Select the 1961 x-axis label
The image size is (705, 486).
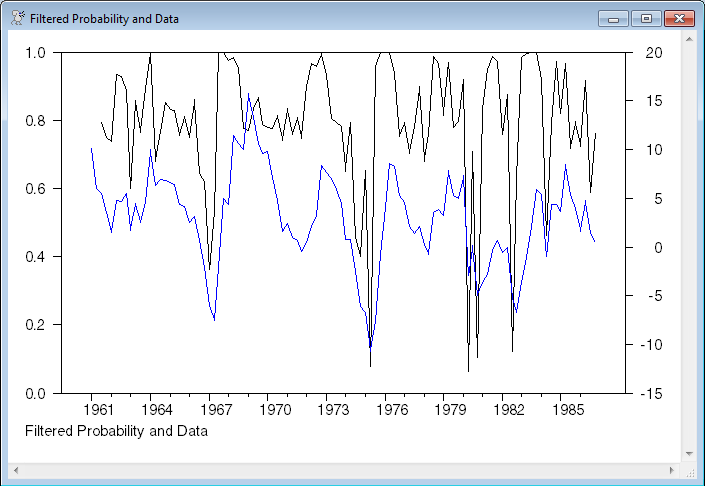[96, 409]
